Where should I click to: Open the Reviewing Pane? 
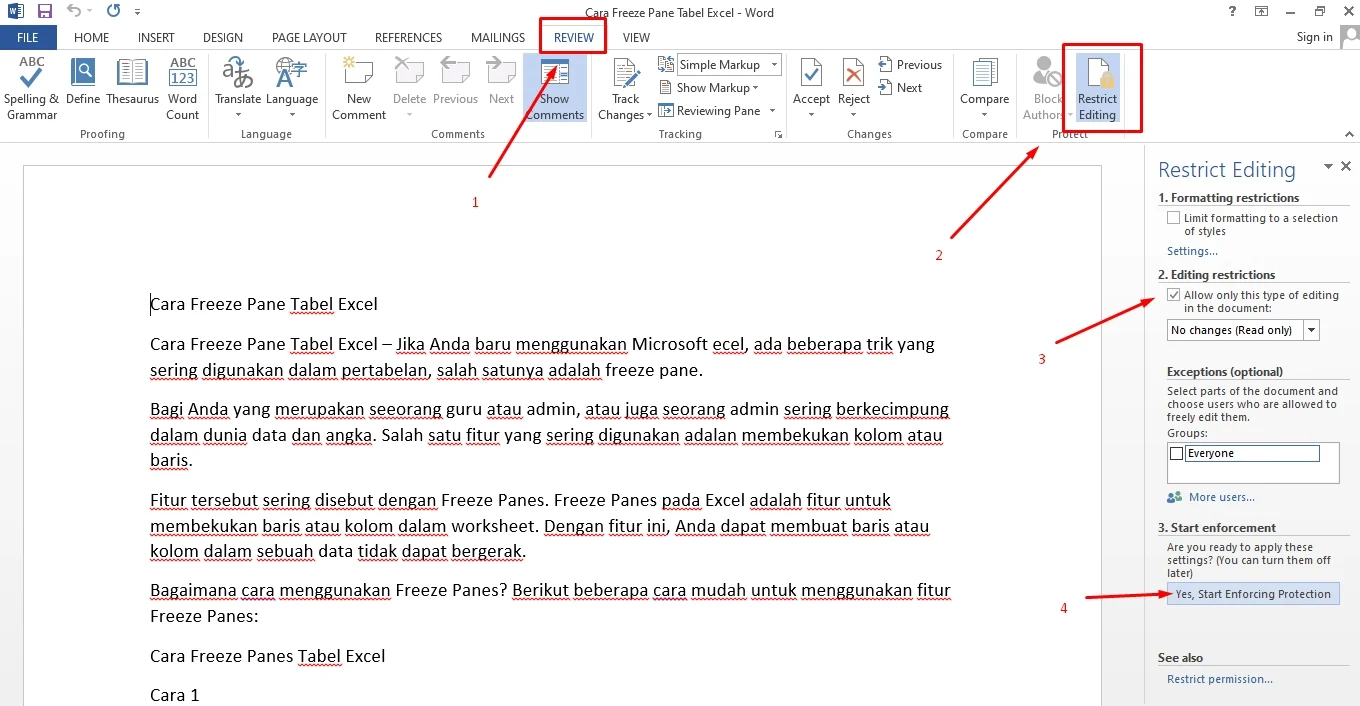pos(709,111)
